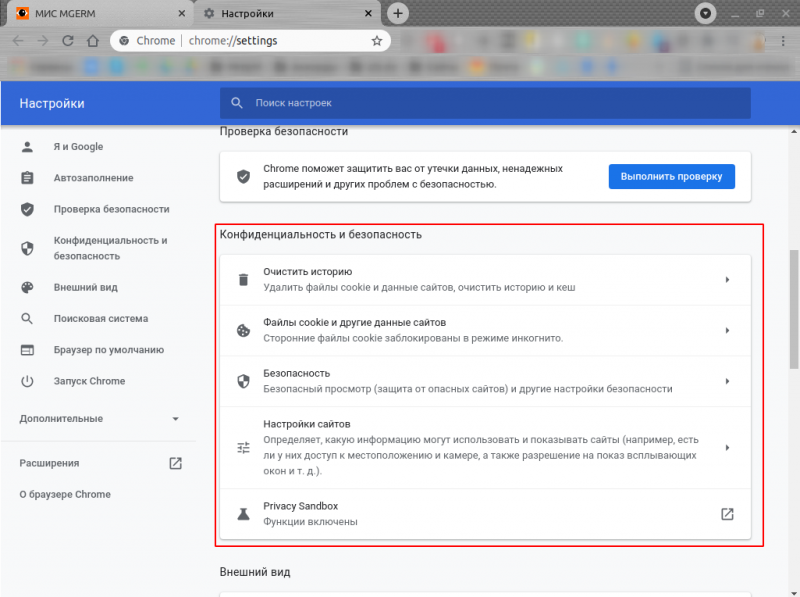800x597 pixels.
Task: Bookmark page with the star icon
Action: (x=377, y=41)
